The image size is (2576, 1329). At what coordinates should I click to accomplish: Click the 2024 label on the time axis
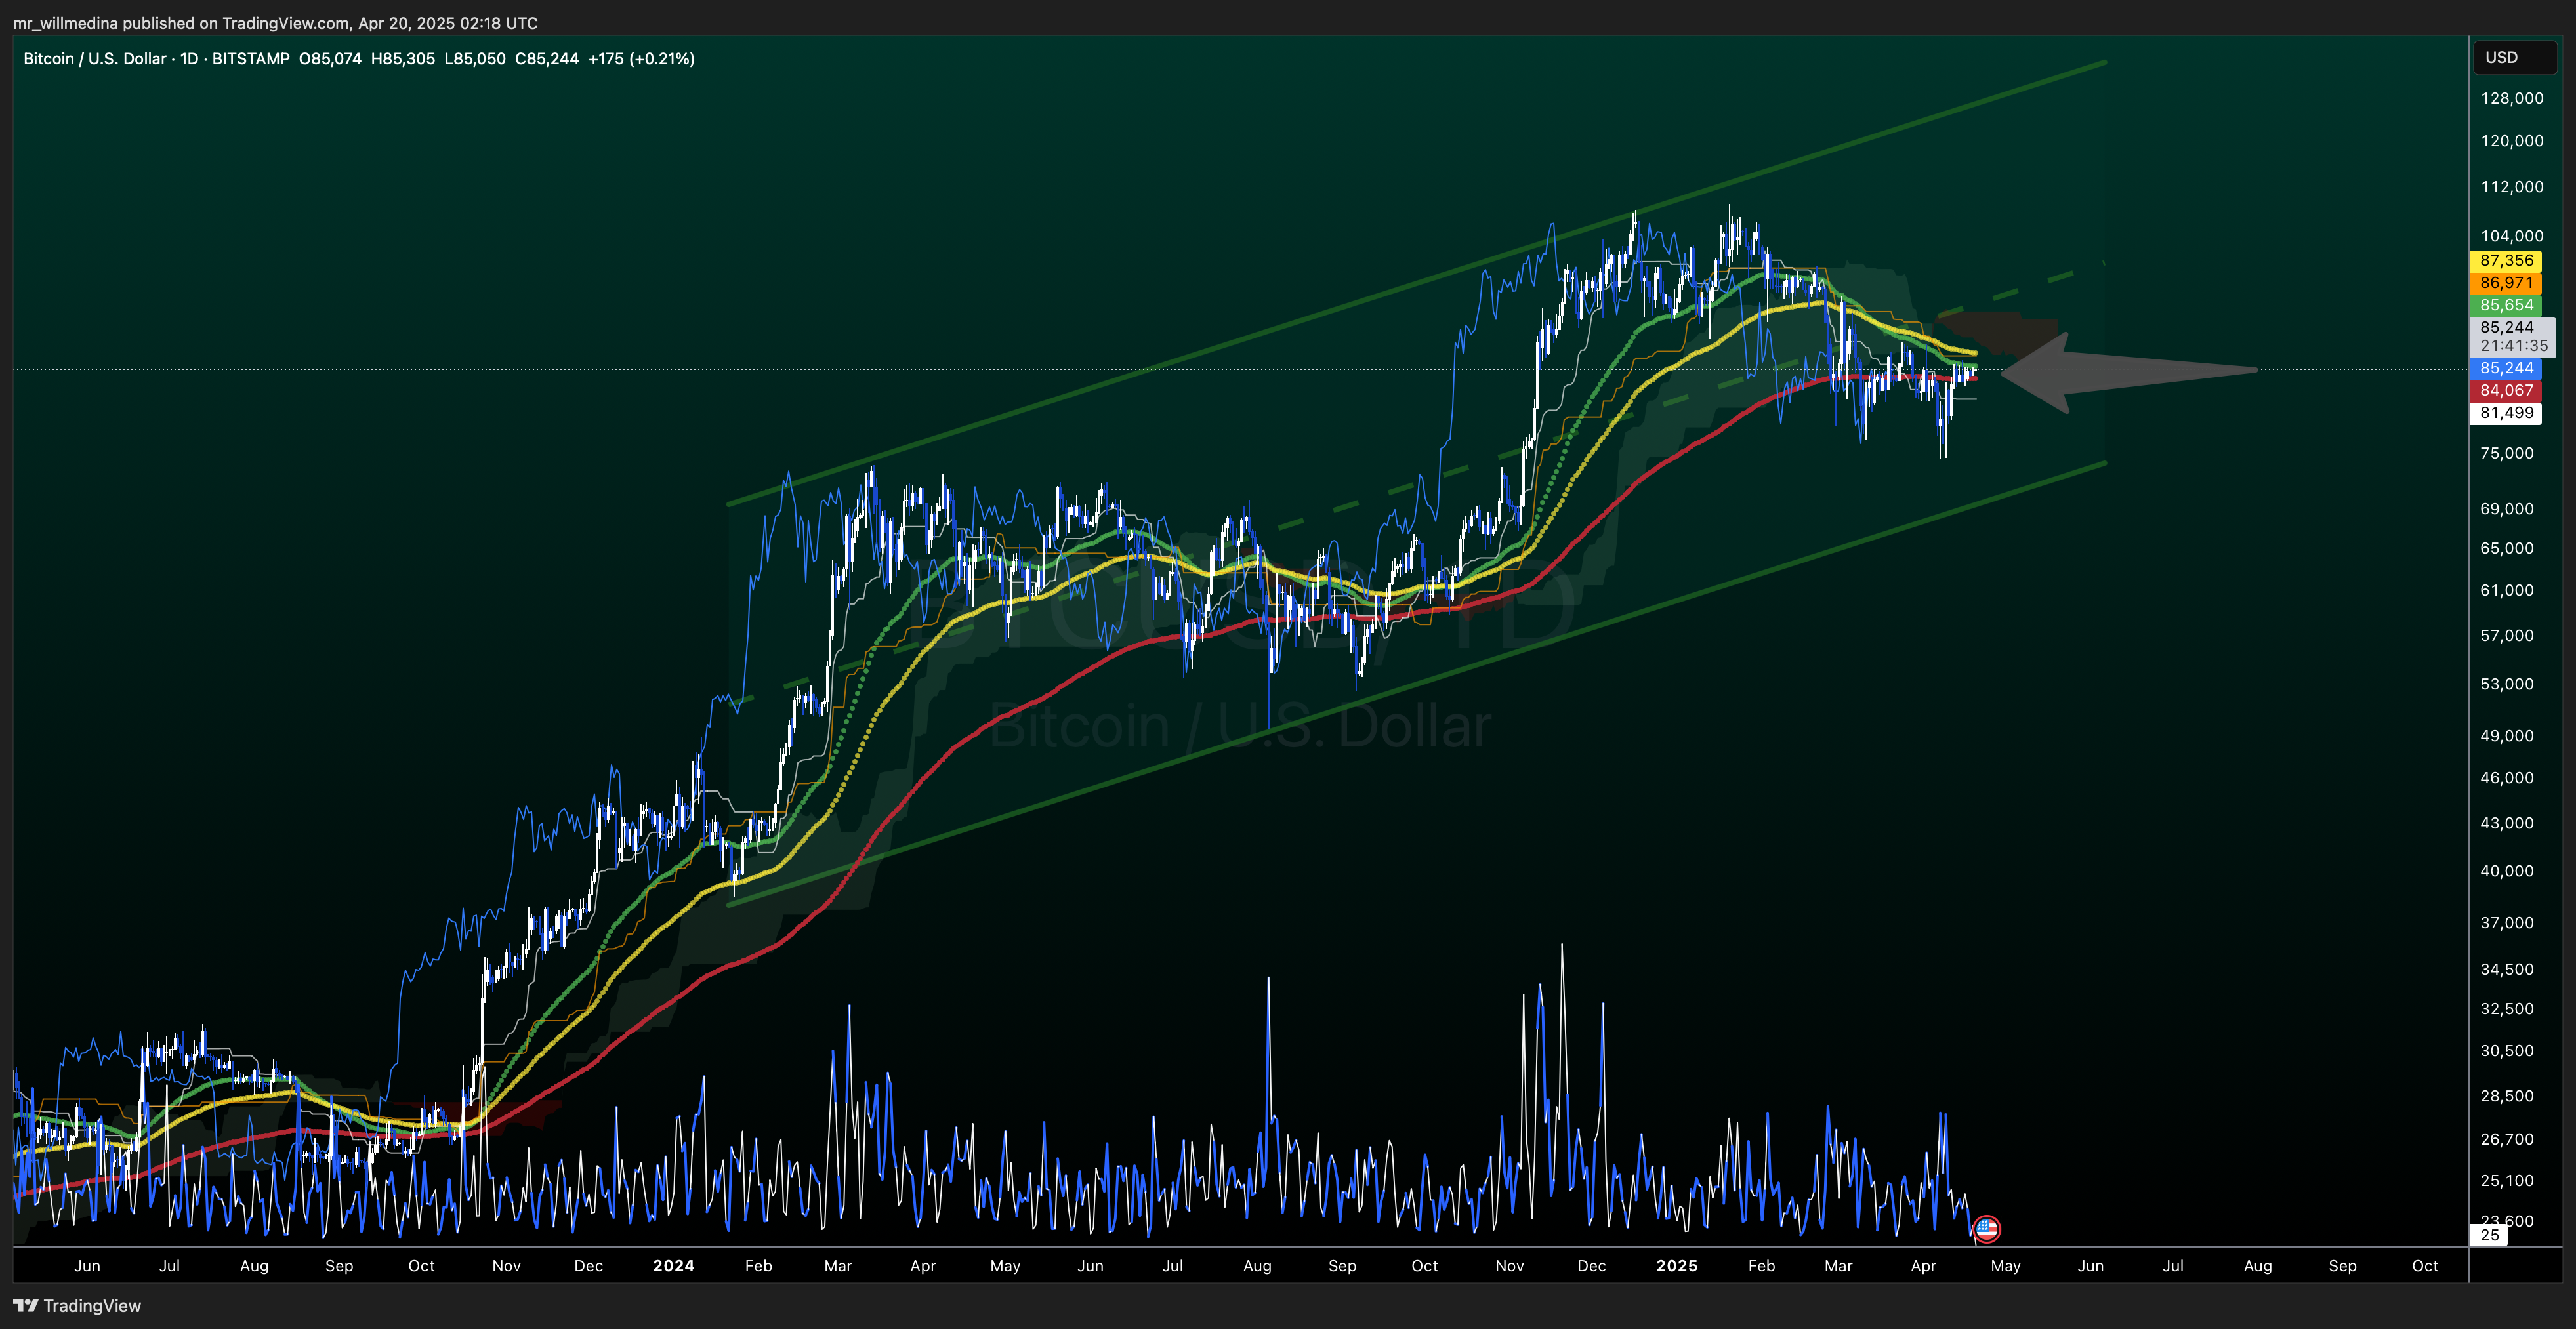673,1266
